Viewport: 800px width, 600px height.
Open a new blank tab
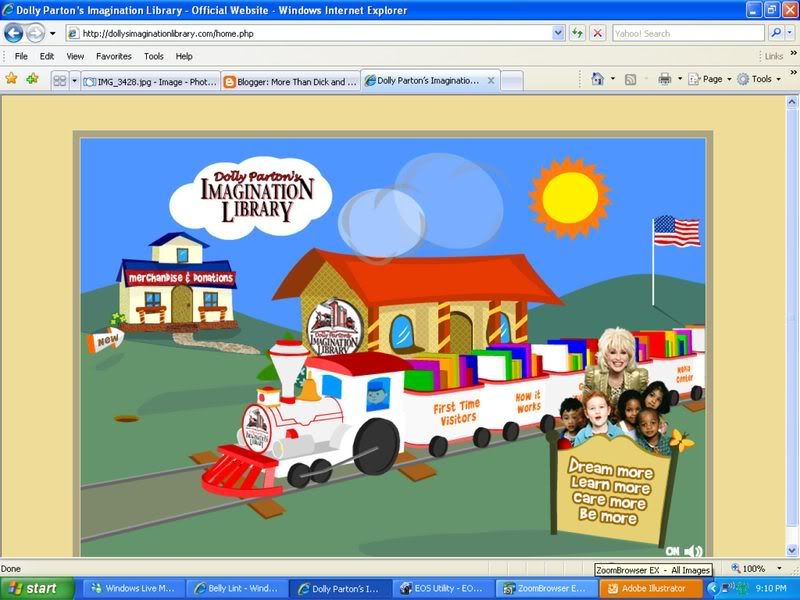coord(511,81)
